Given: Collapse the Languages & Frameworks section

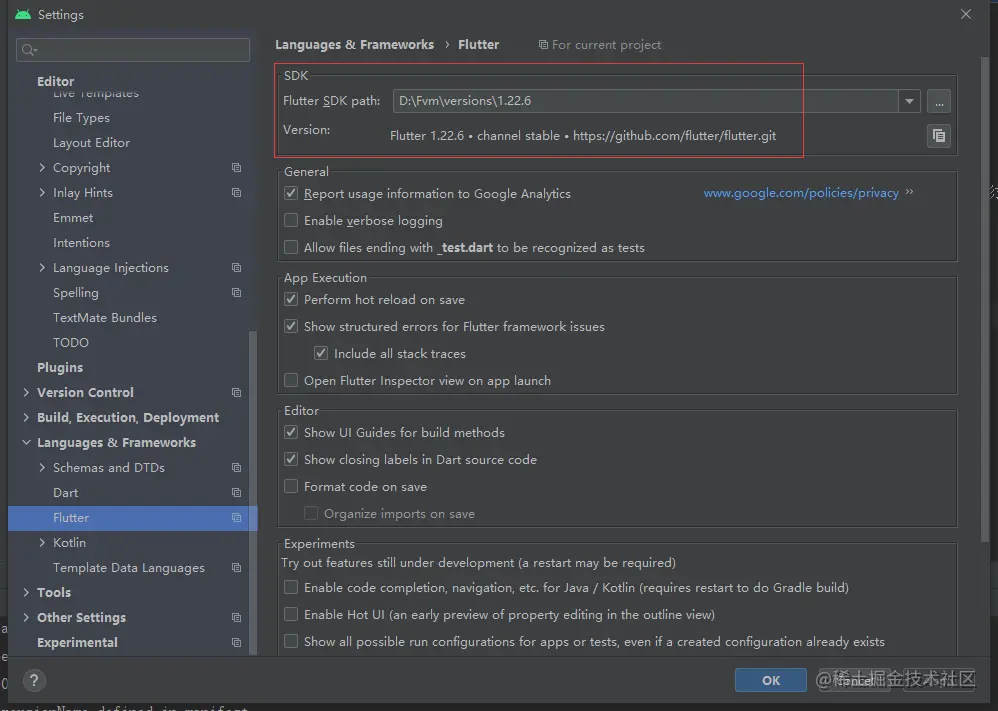Looking at the screenshot, I should point(26,442).
